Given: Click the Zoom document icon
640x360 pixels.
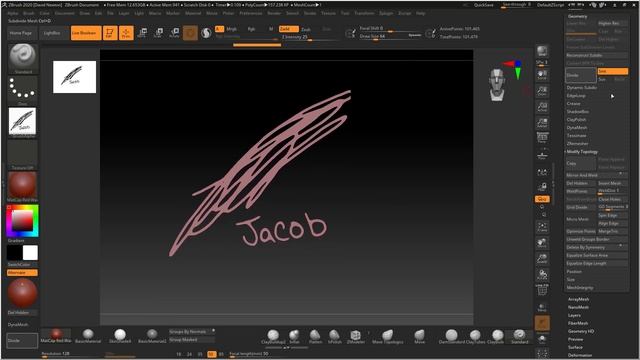Looking at the screenshot, I should coord(542,91).
